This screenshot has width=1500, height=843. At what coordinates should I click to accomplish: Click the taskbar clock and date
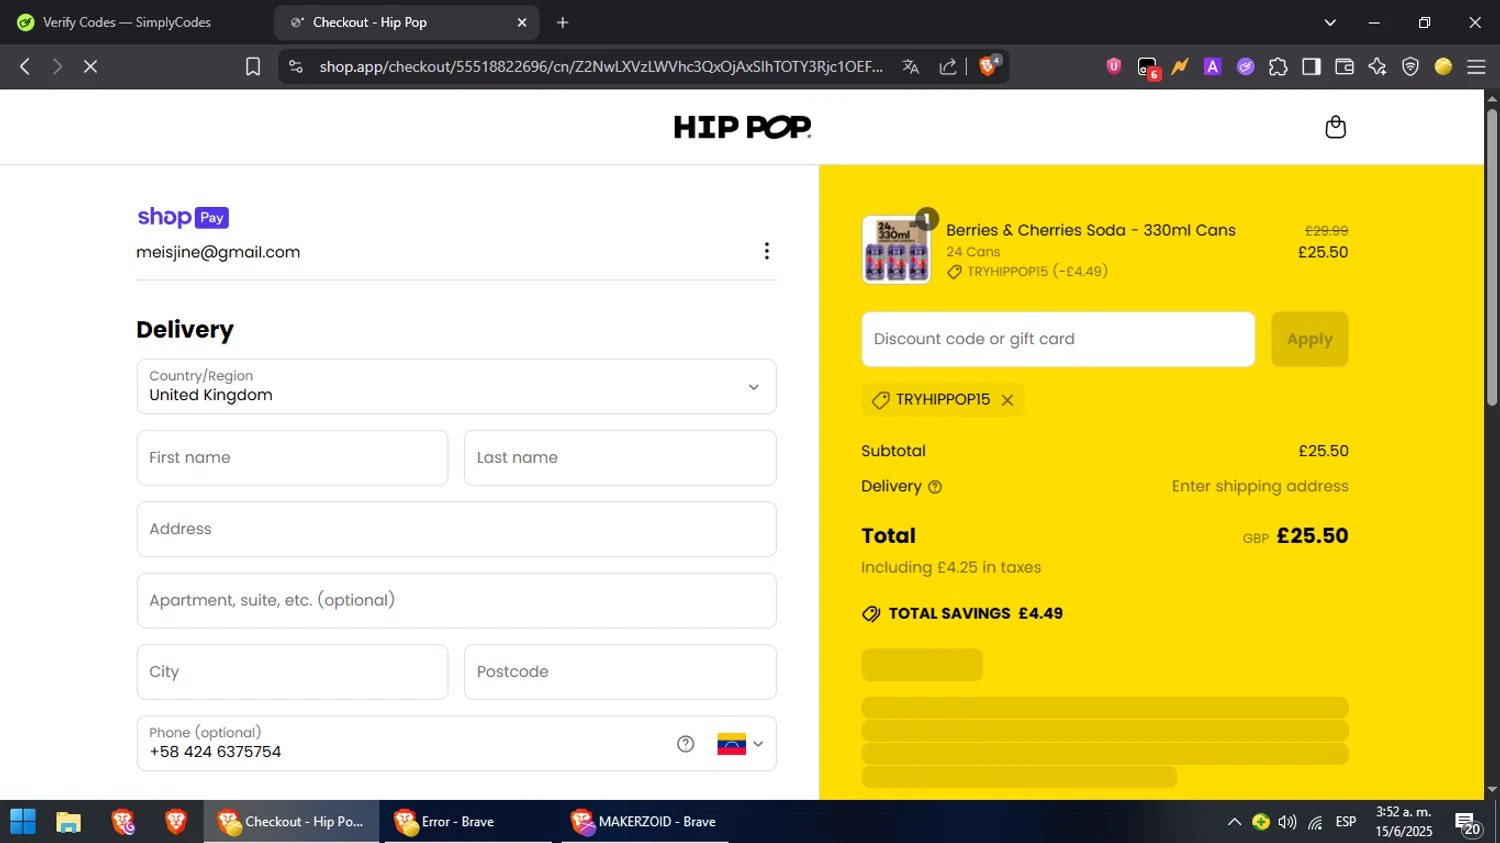(1404, 822)
